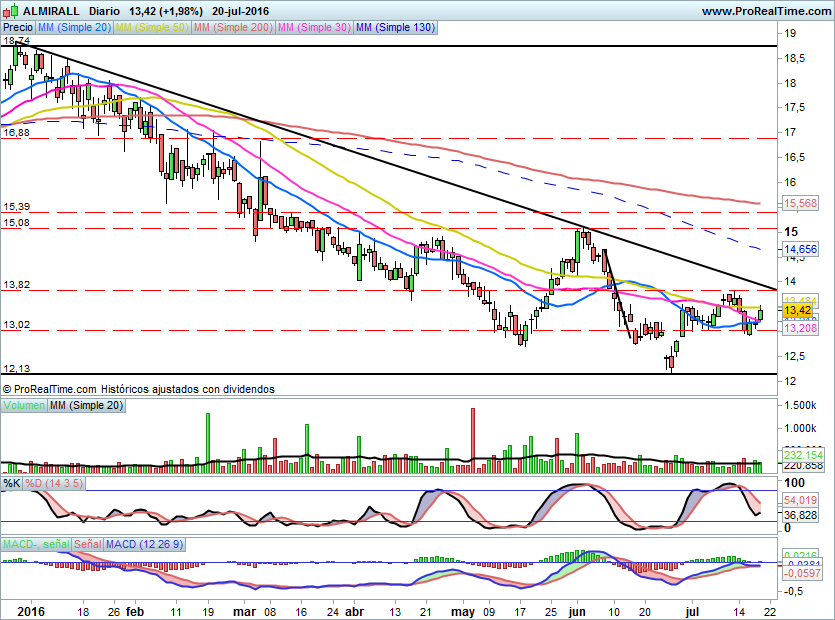835x620 pixels.
Task: Click the -0,0597 MACD signal value tag
Action: pos(801,573)
